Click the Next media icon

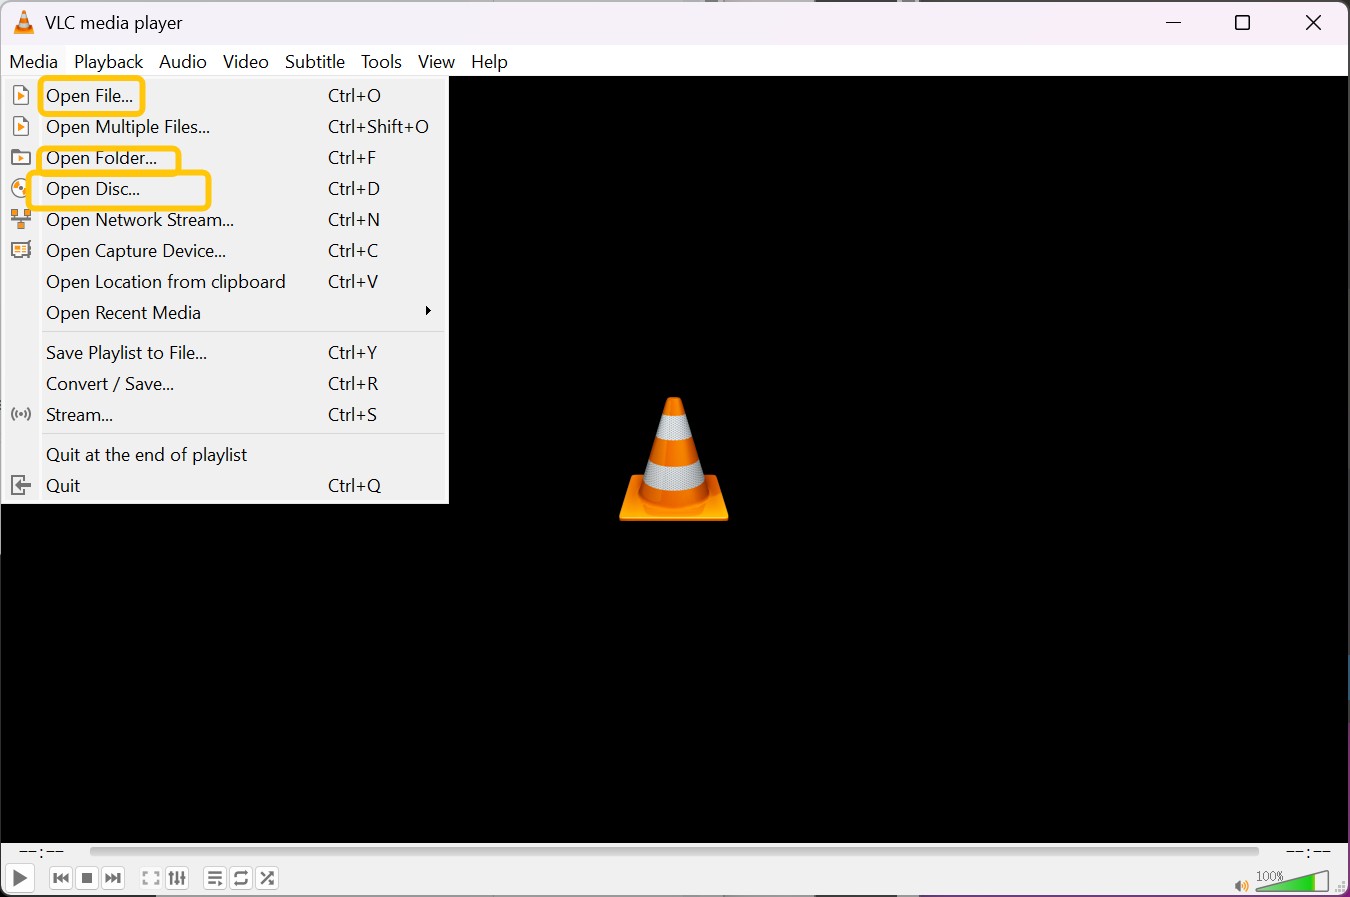point(113,878)
